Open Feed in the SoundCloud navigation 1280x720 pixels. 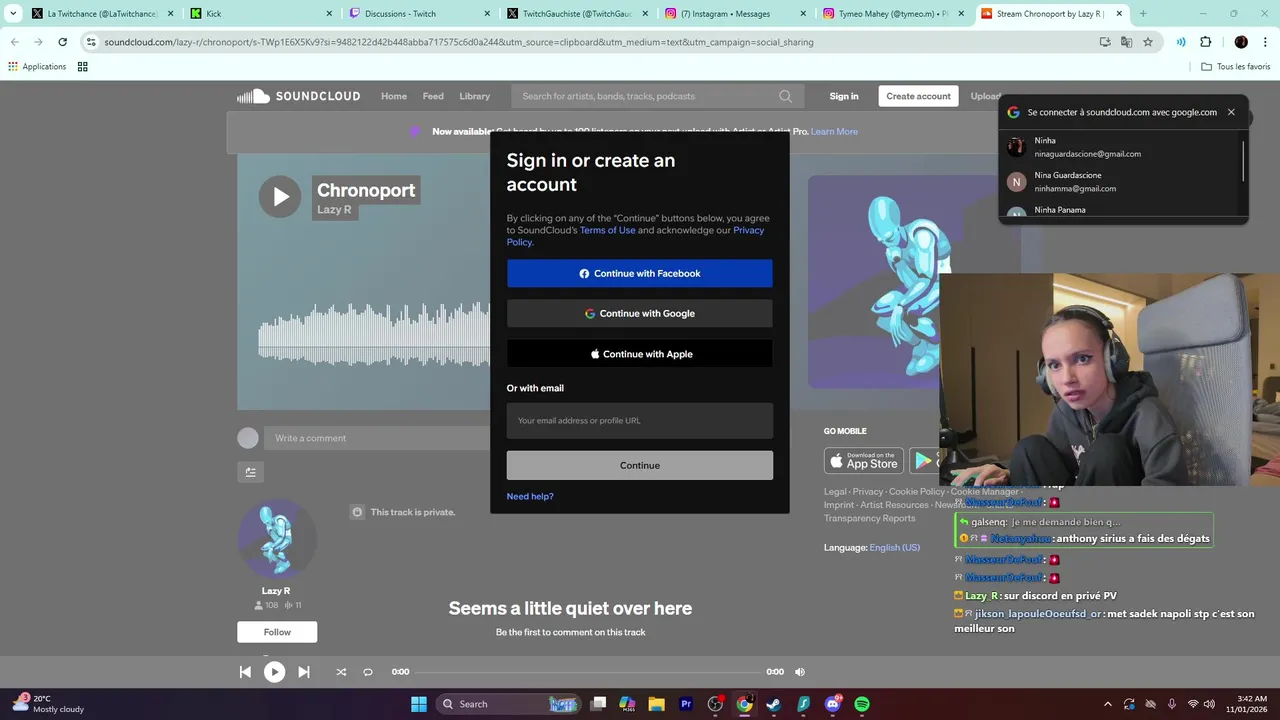[433, 96]
